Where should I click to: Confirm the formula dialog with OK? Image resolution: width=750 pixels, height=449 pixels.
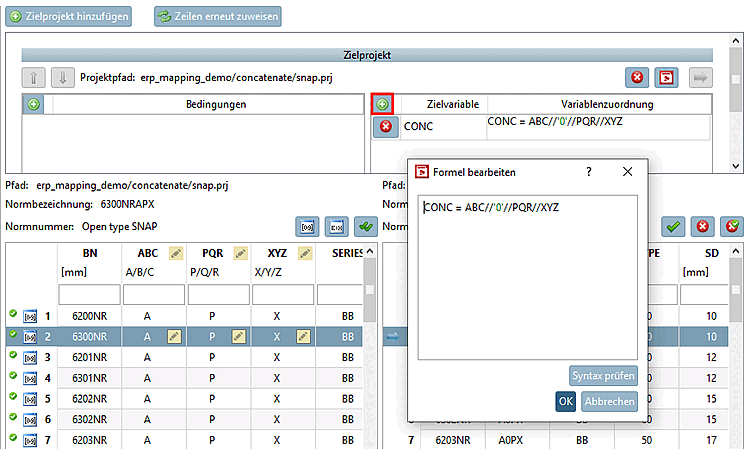[565, 401]
